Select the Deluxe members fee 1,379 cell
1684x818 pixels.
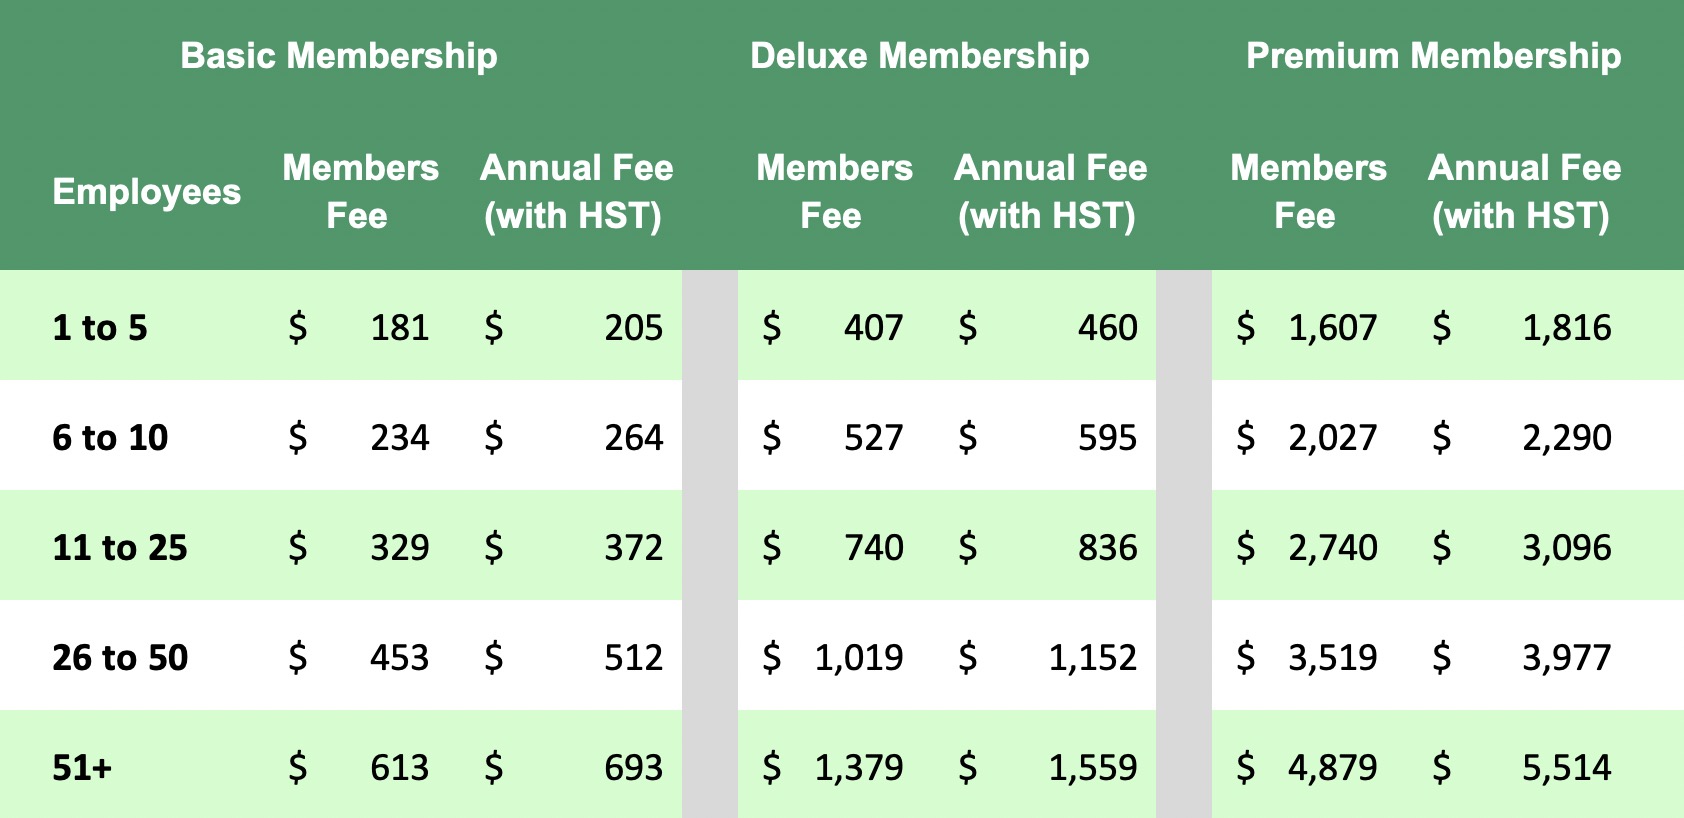click(x=833, y=768)
